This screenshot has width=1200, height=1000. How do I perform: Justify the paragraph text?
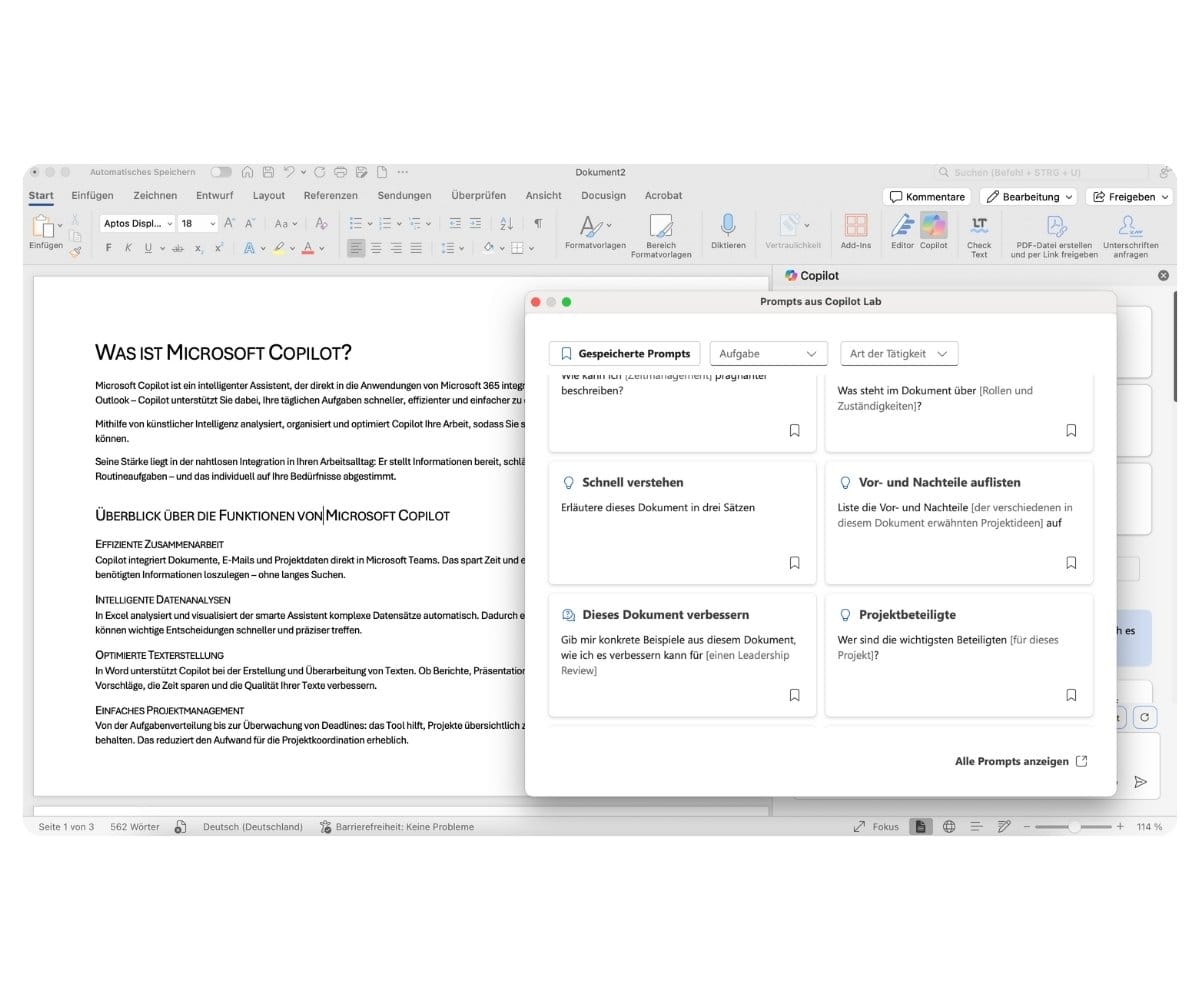(x=416, y=248)
